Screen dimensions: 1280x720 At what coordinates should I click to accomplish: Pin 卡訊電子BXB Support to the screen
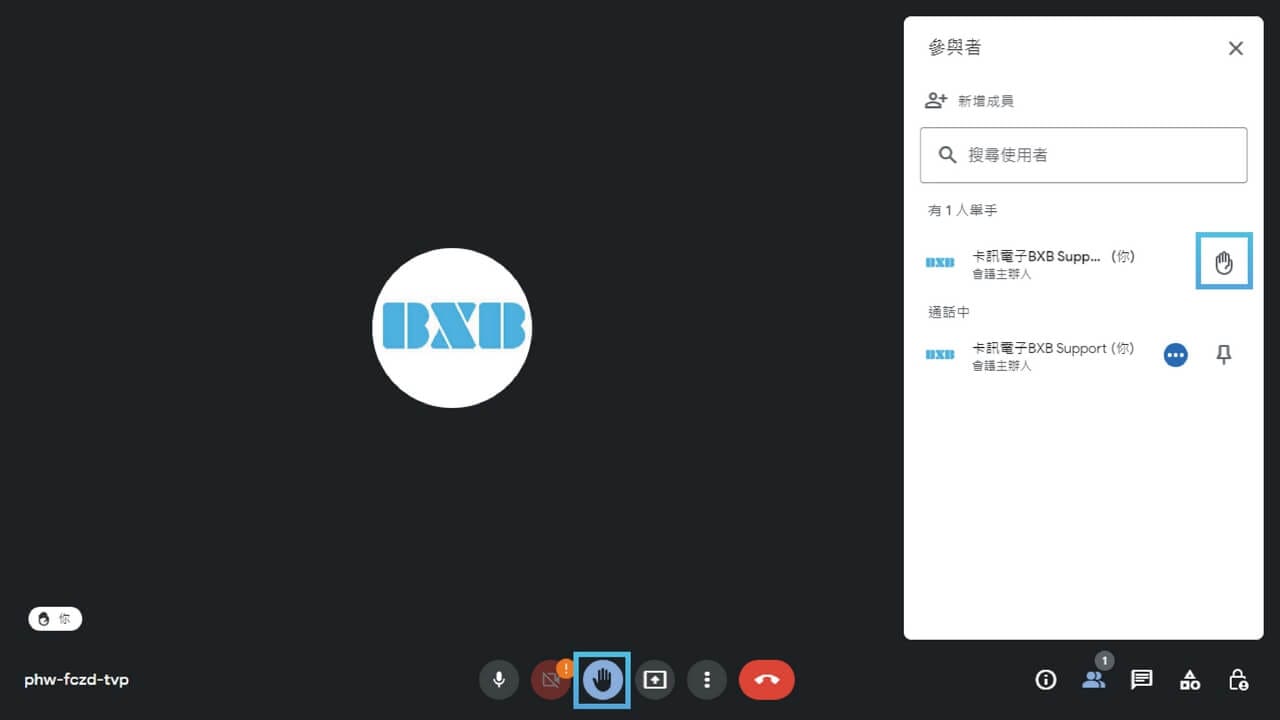1223,355
